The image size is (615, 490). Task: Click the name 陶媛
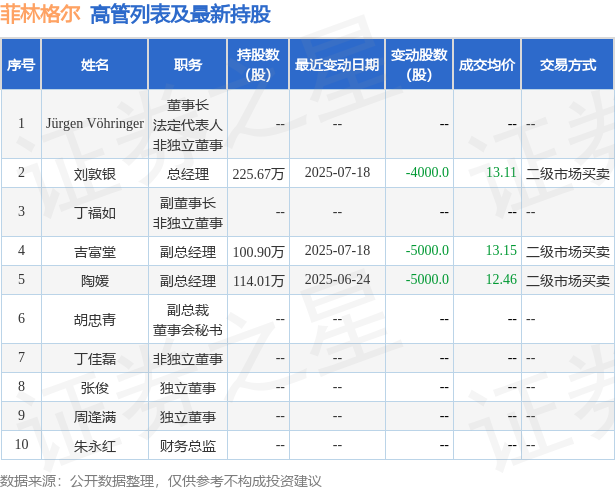tap(95, 281)
